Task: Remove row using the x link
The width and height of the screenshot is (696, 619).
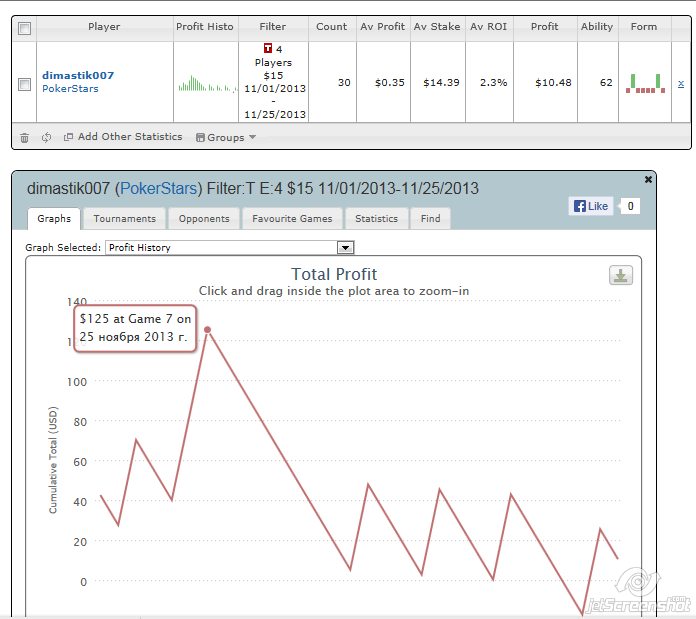Action: click(x=681, y=83)
